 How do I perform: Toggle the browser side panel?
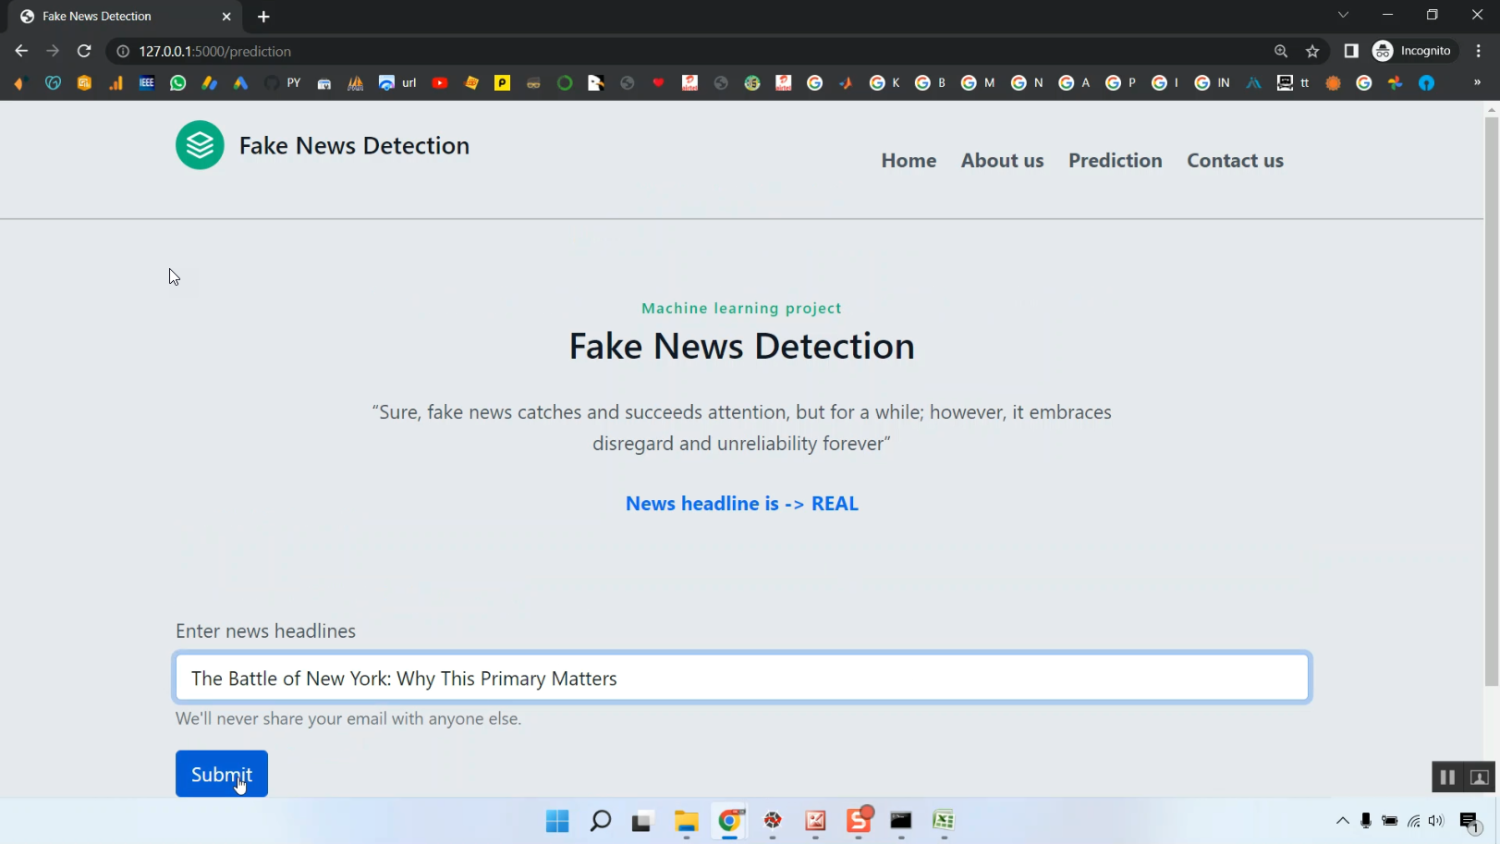1351,51
